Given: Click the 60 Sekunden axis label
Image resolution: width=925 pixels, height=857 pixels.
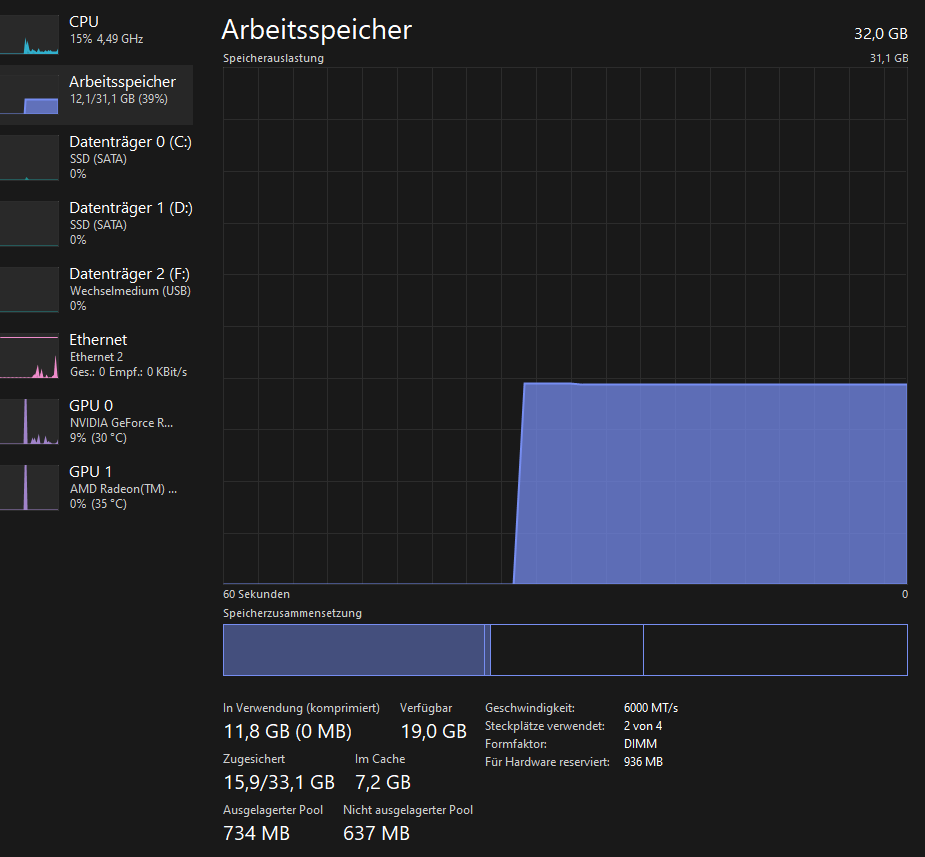Looking at the screenshot, I should point(256,594).
